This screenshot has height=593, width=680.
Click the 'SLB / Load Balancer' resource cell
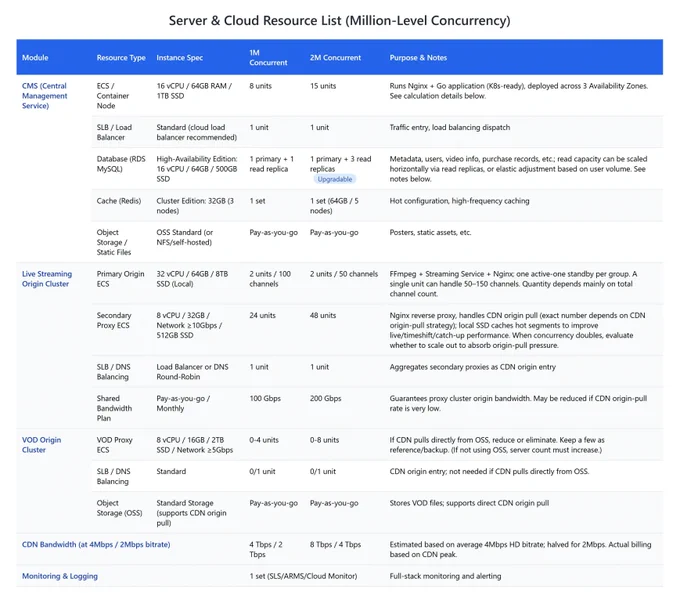click(x=114, y=132)
